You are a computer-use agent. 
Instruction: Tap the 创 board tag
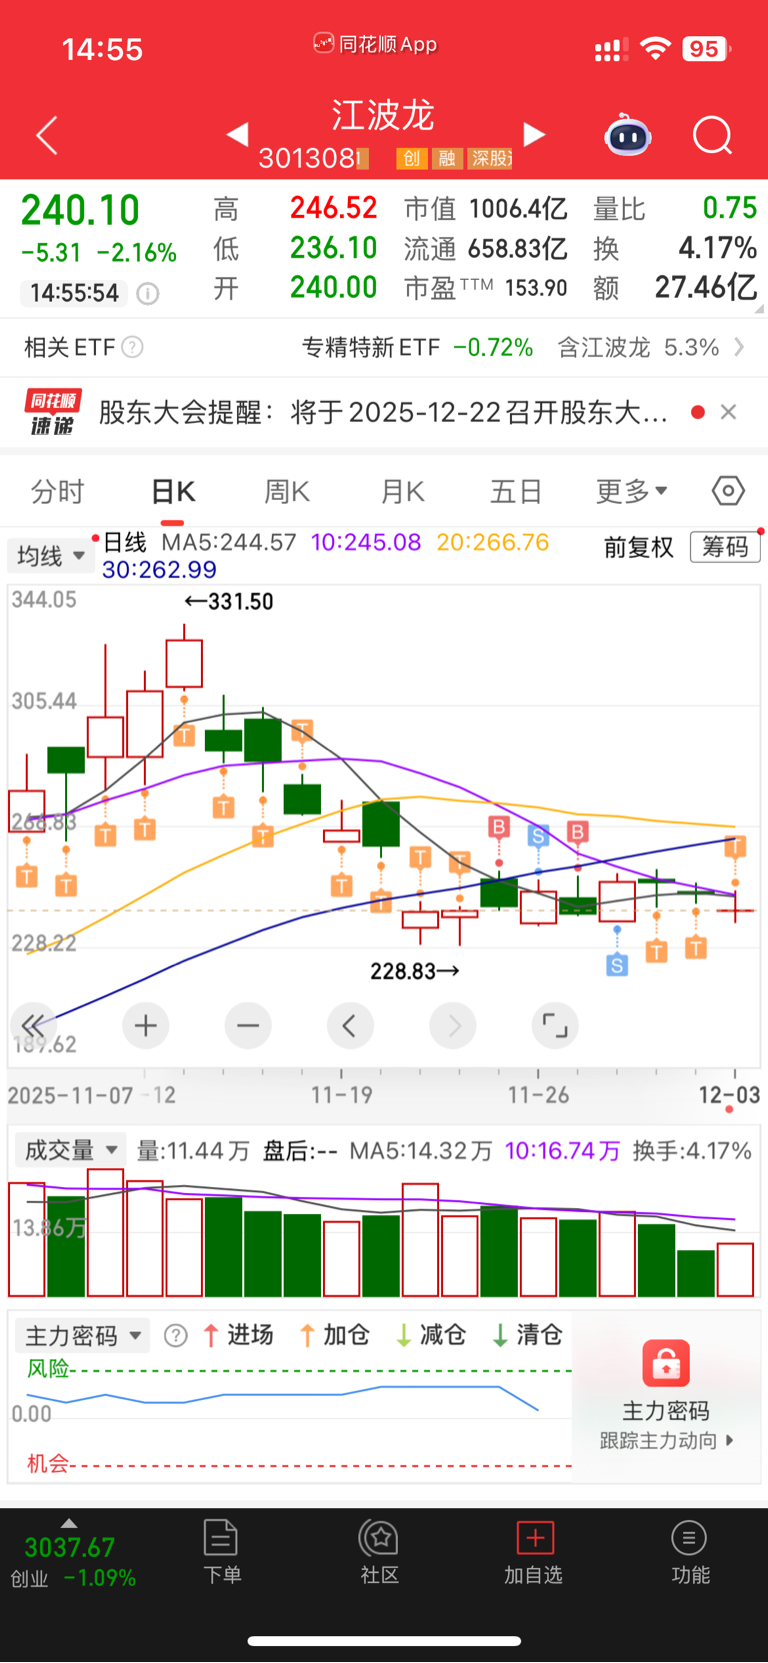click(x=411, y=158)
